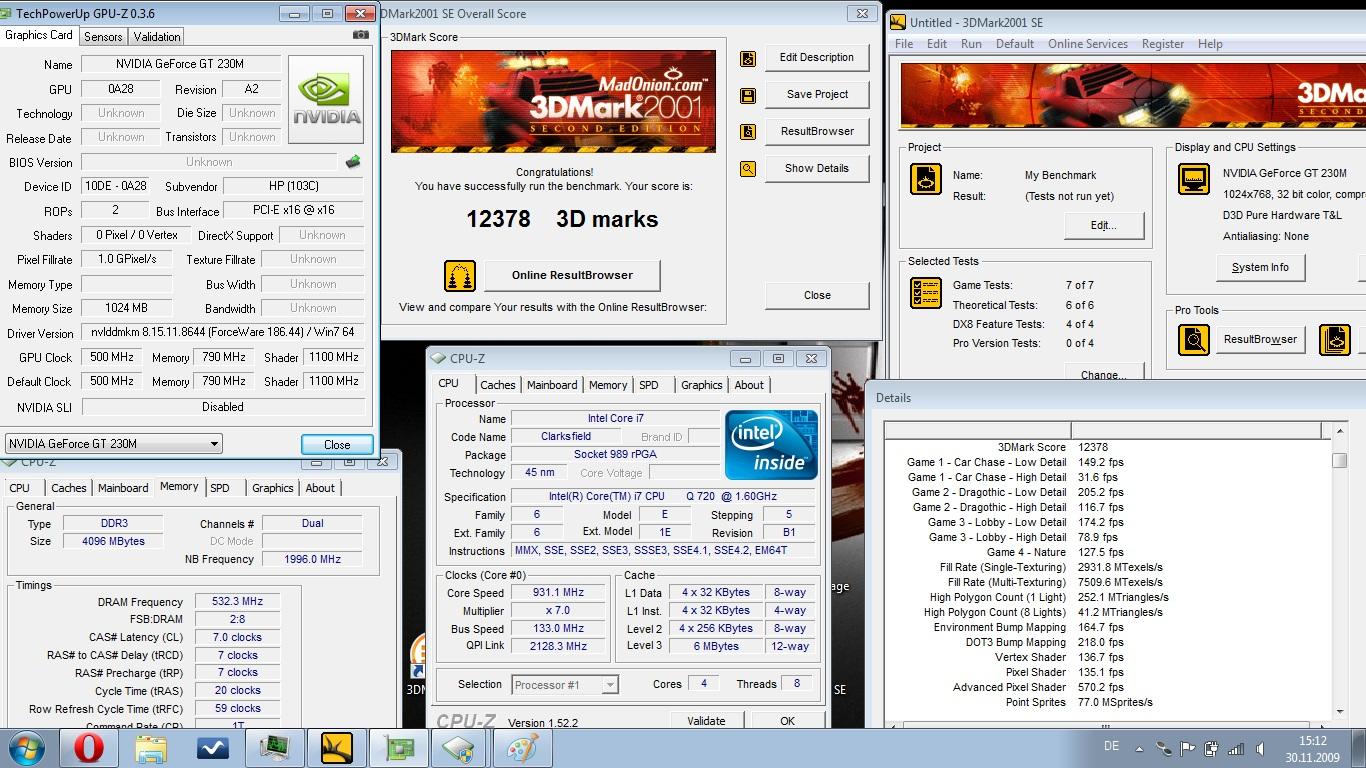
Task: Open the Graphics tab in rear CPU-Z Memory window
Action: pos(272,488)
